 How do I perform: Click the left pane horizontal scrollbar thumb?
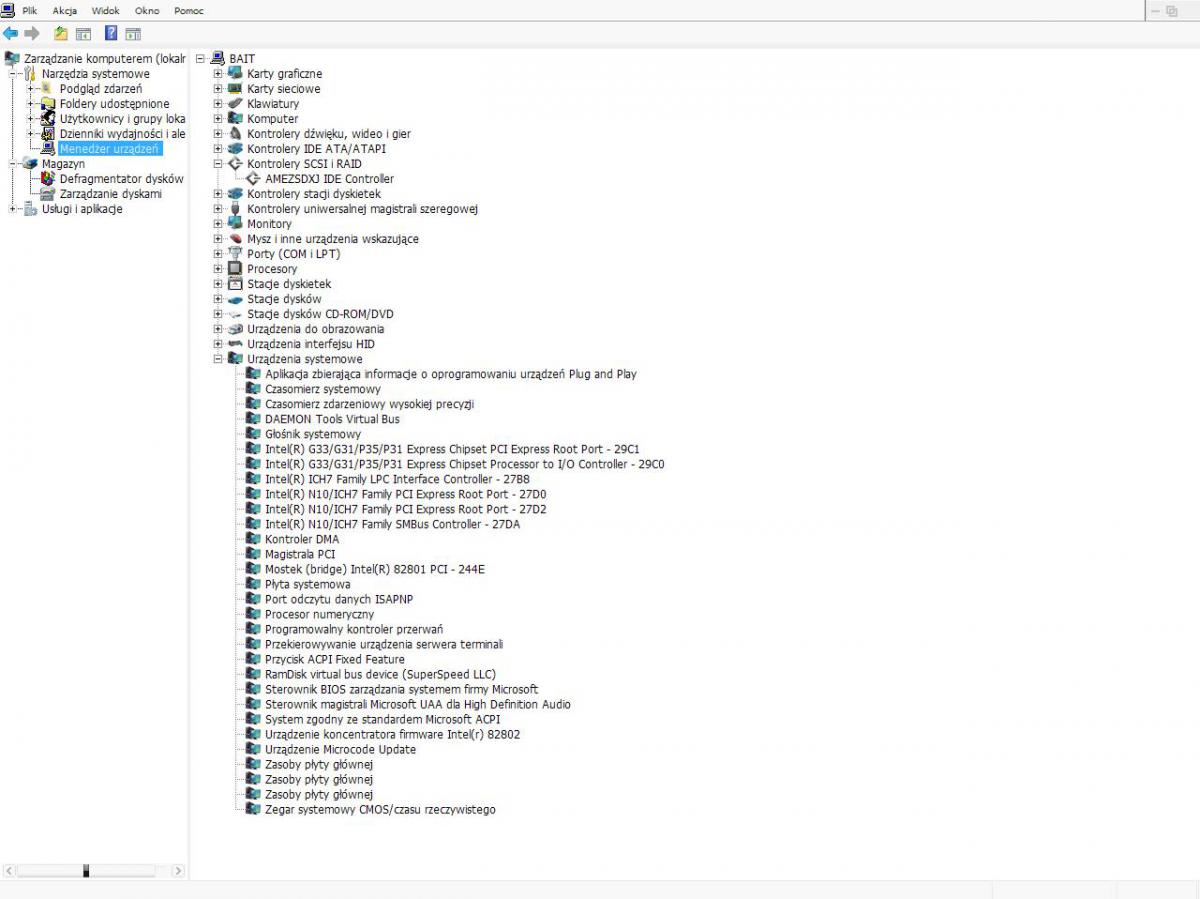point(86,870)
